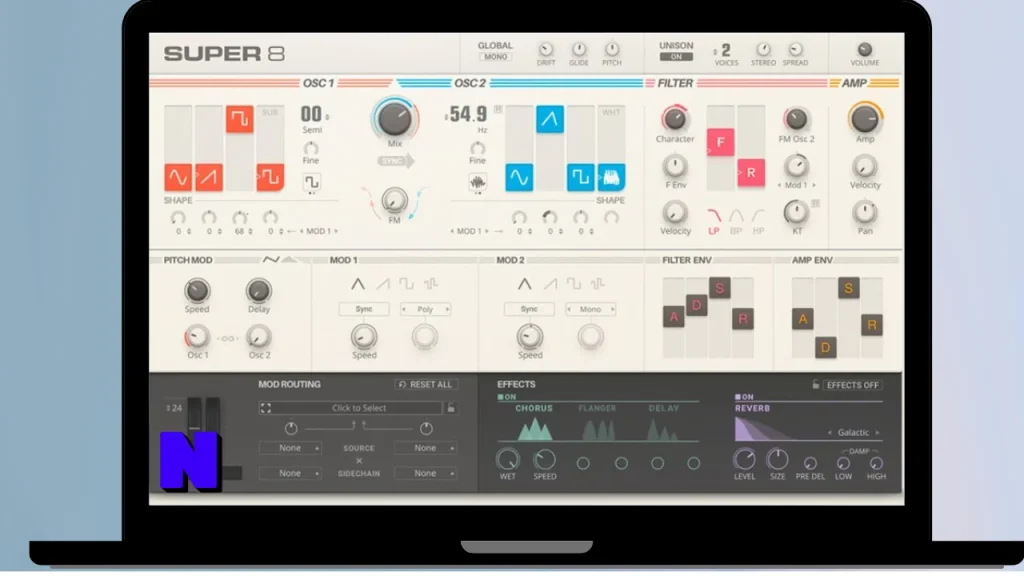Select sawtooth waveform for MOD 1
Viewport: 1024px width, 576px height.
tap(383, 284)
